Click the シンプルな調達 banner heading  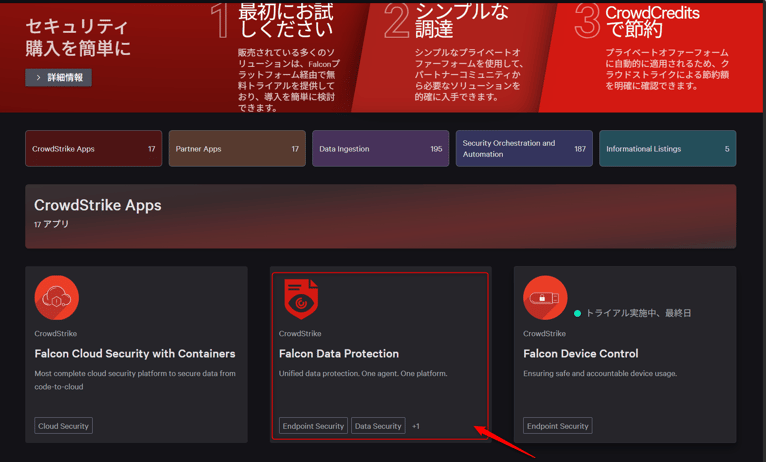[462, 21]
